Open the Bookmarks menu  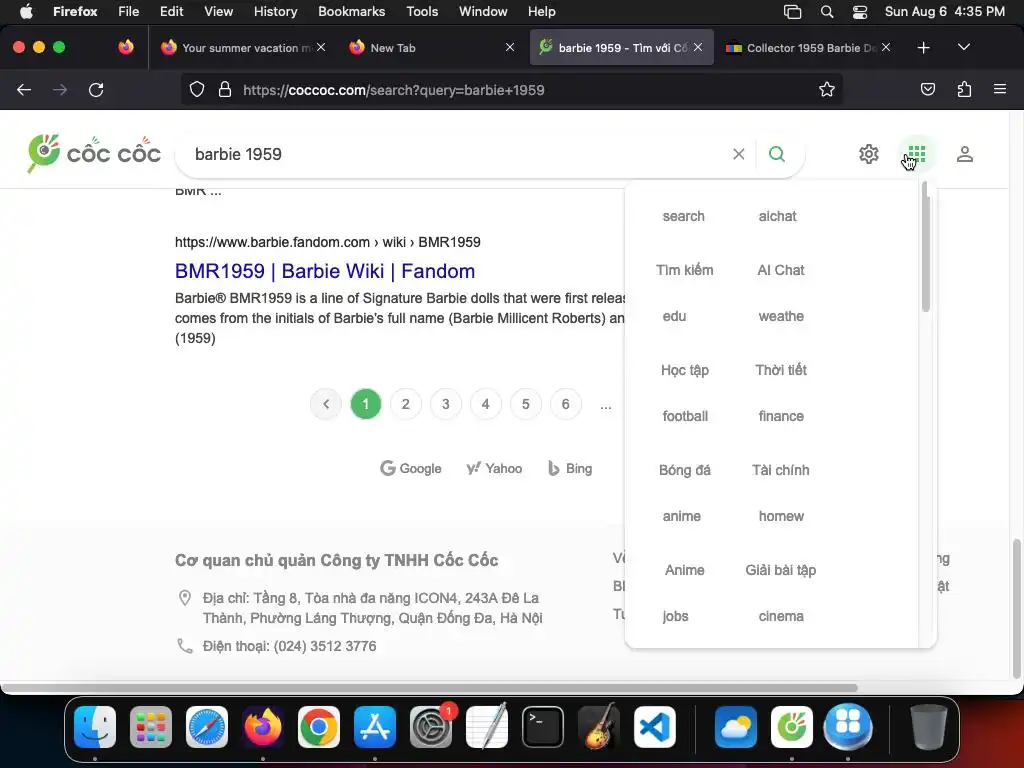point(351,12)
